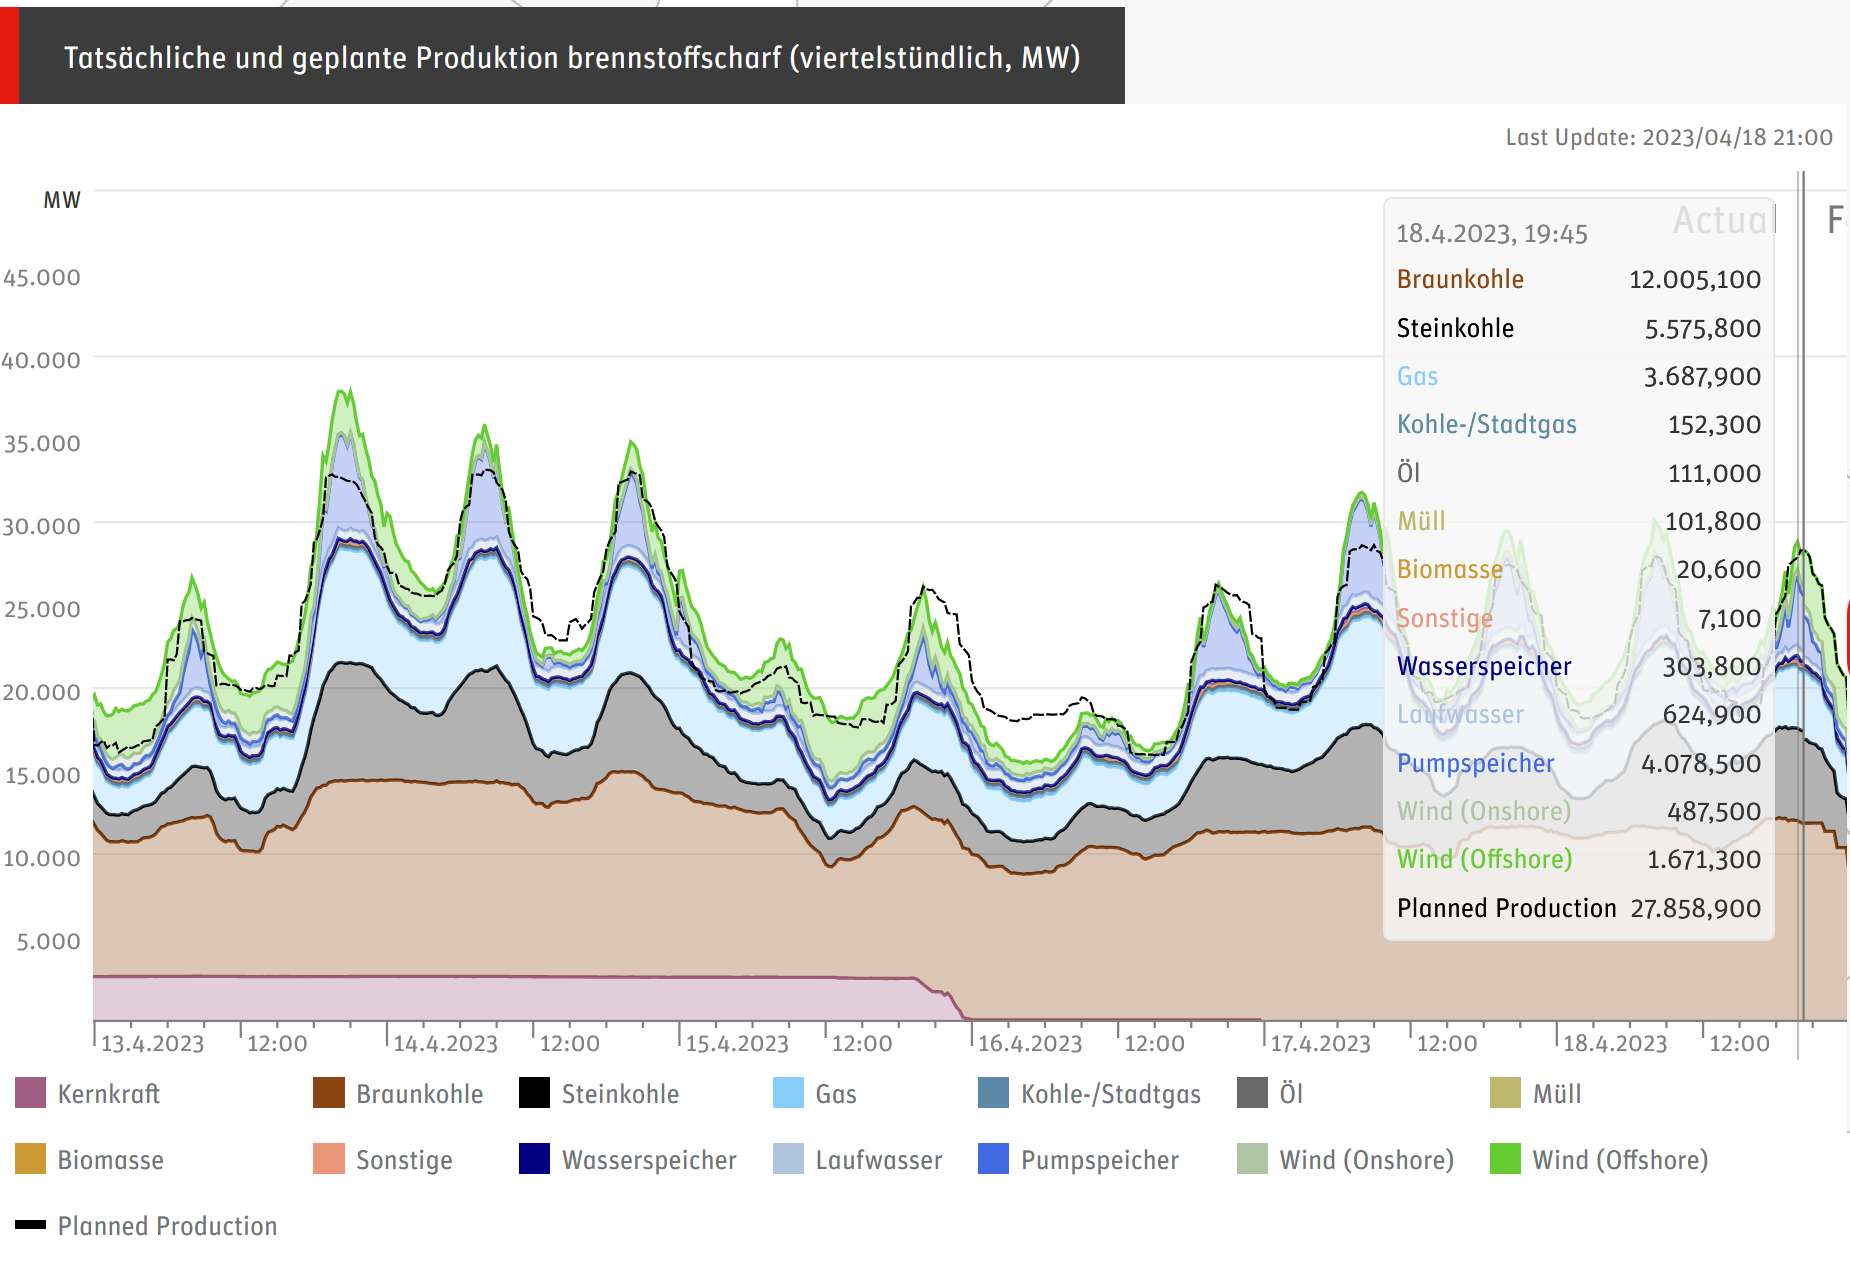Click the Gas value 3.687,900 in tooltip
This screenshot has width=1850, height=1268.
[1703, 376]
